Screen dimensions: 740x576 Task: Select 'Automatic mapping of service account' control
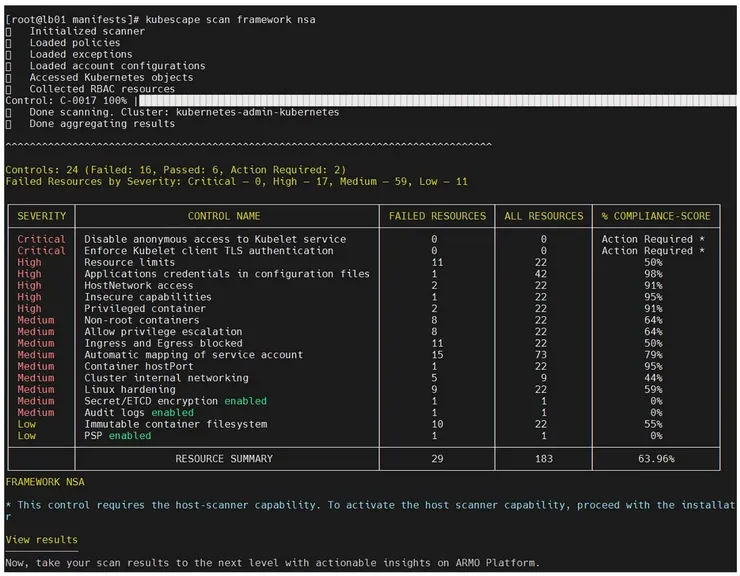coord(193,355)
